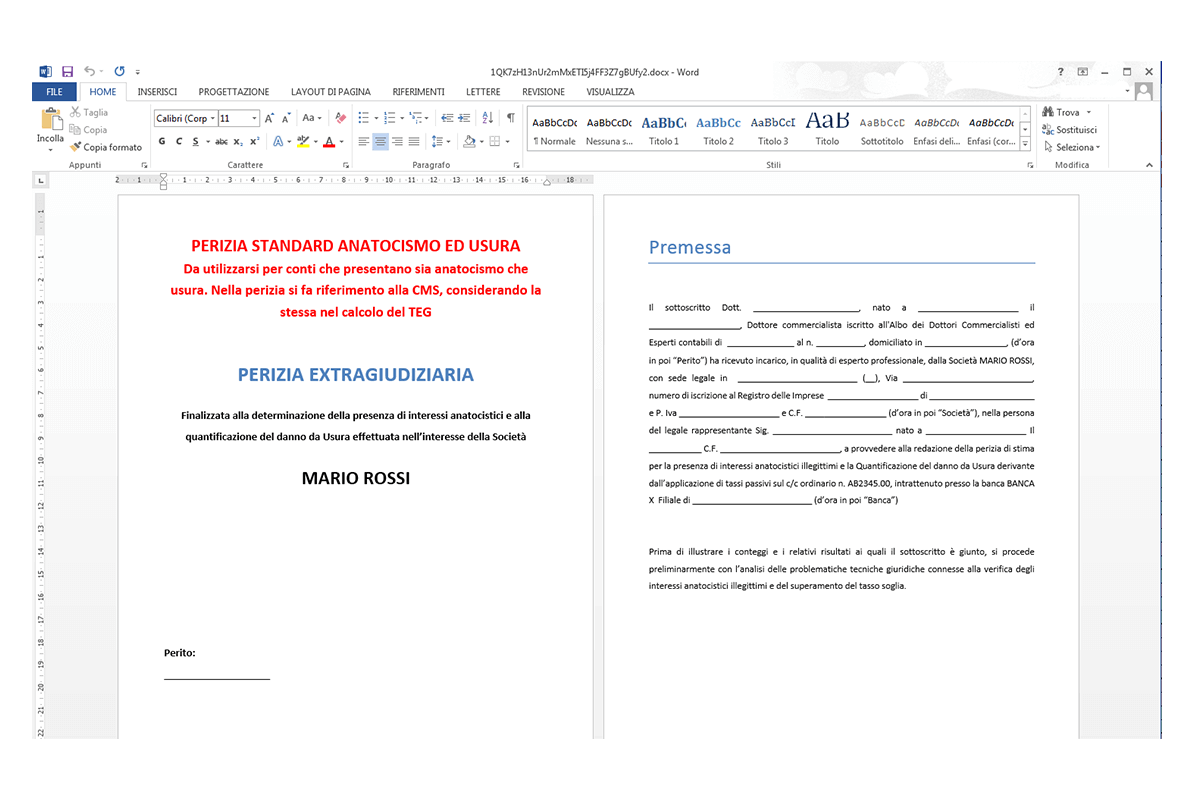The height and width of the screenshot is (800, 1193).
Task: Click the Premessa heading in document
Action: click(689, 247)
